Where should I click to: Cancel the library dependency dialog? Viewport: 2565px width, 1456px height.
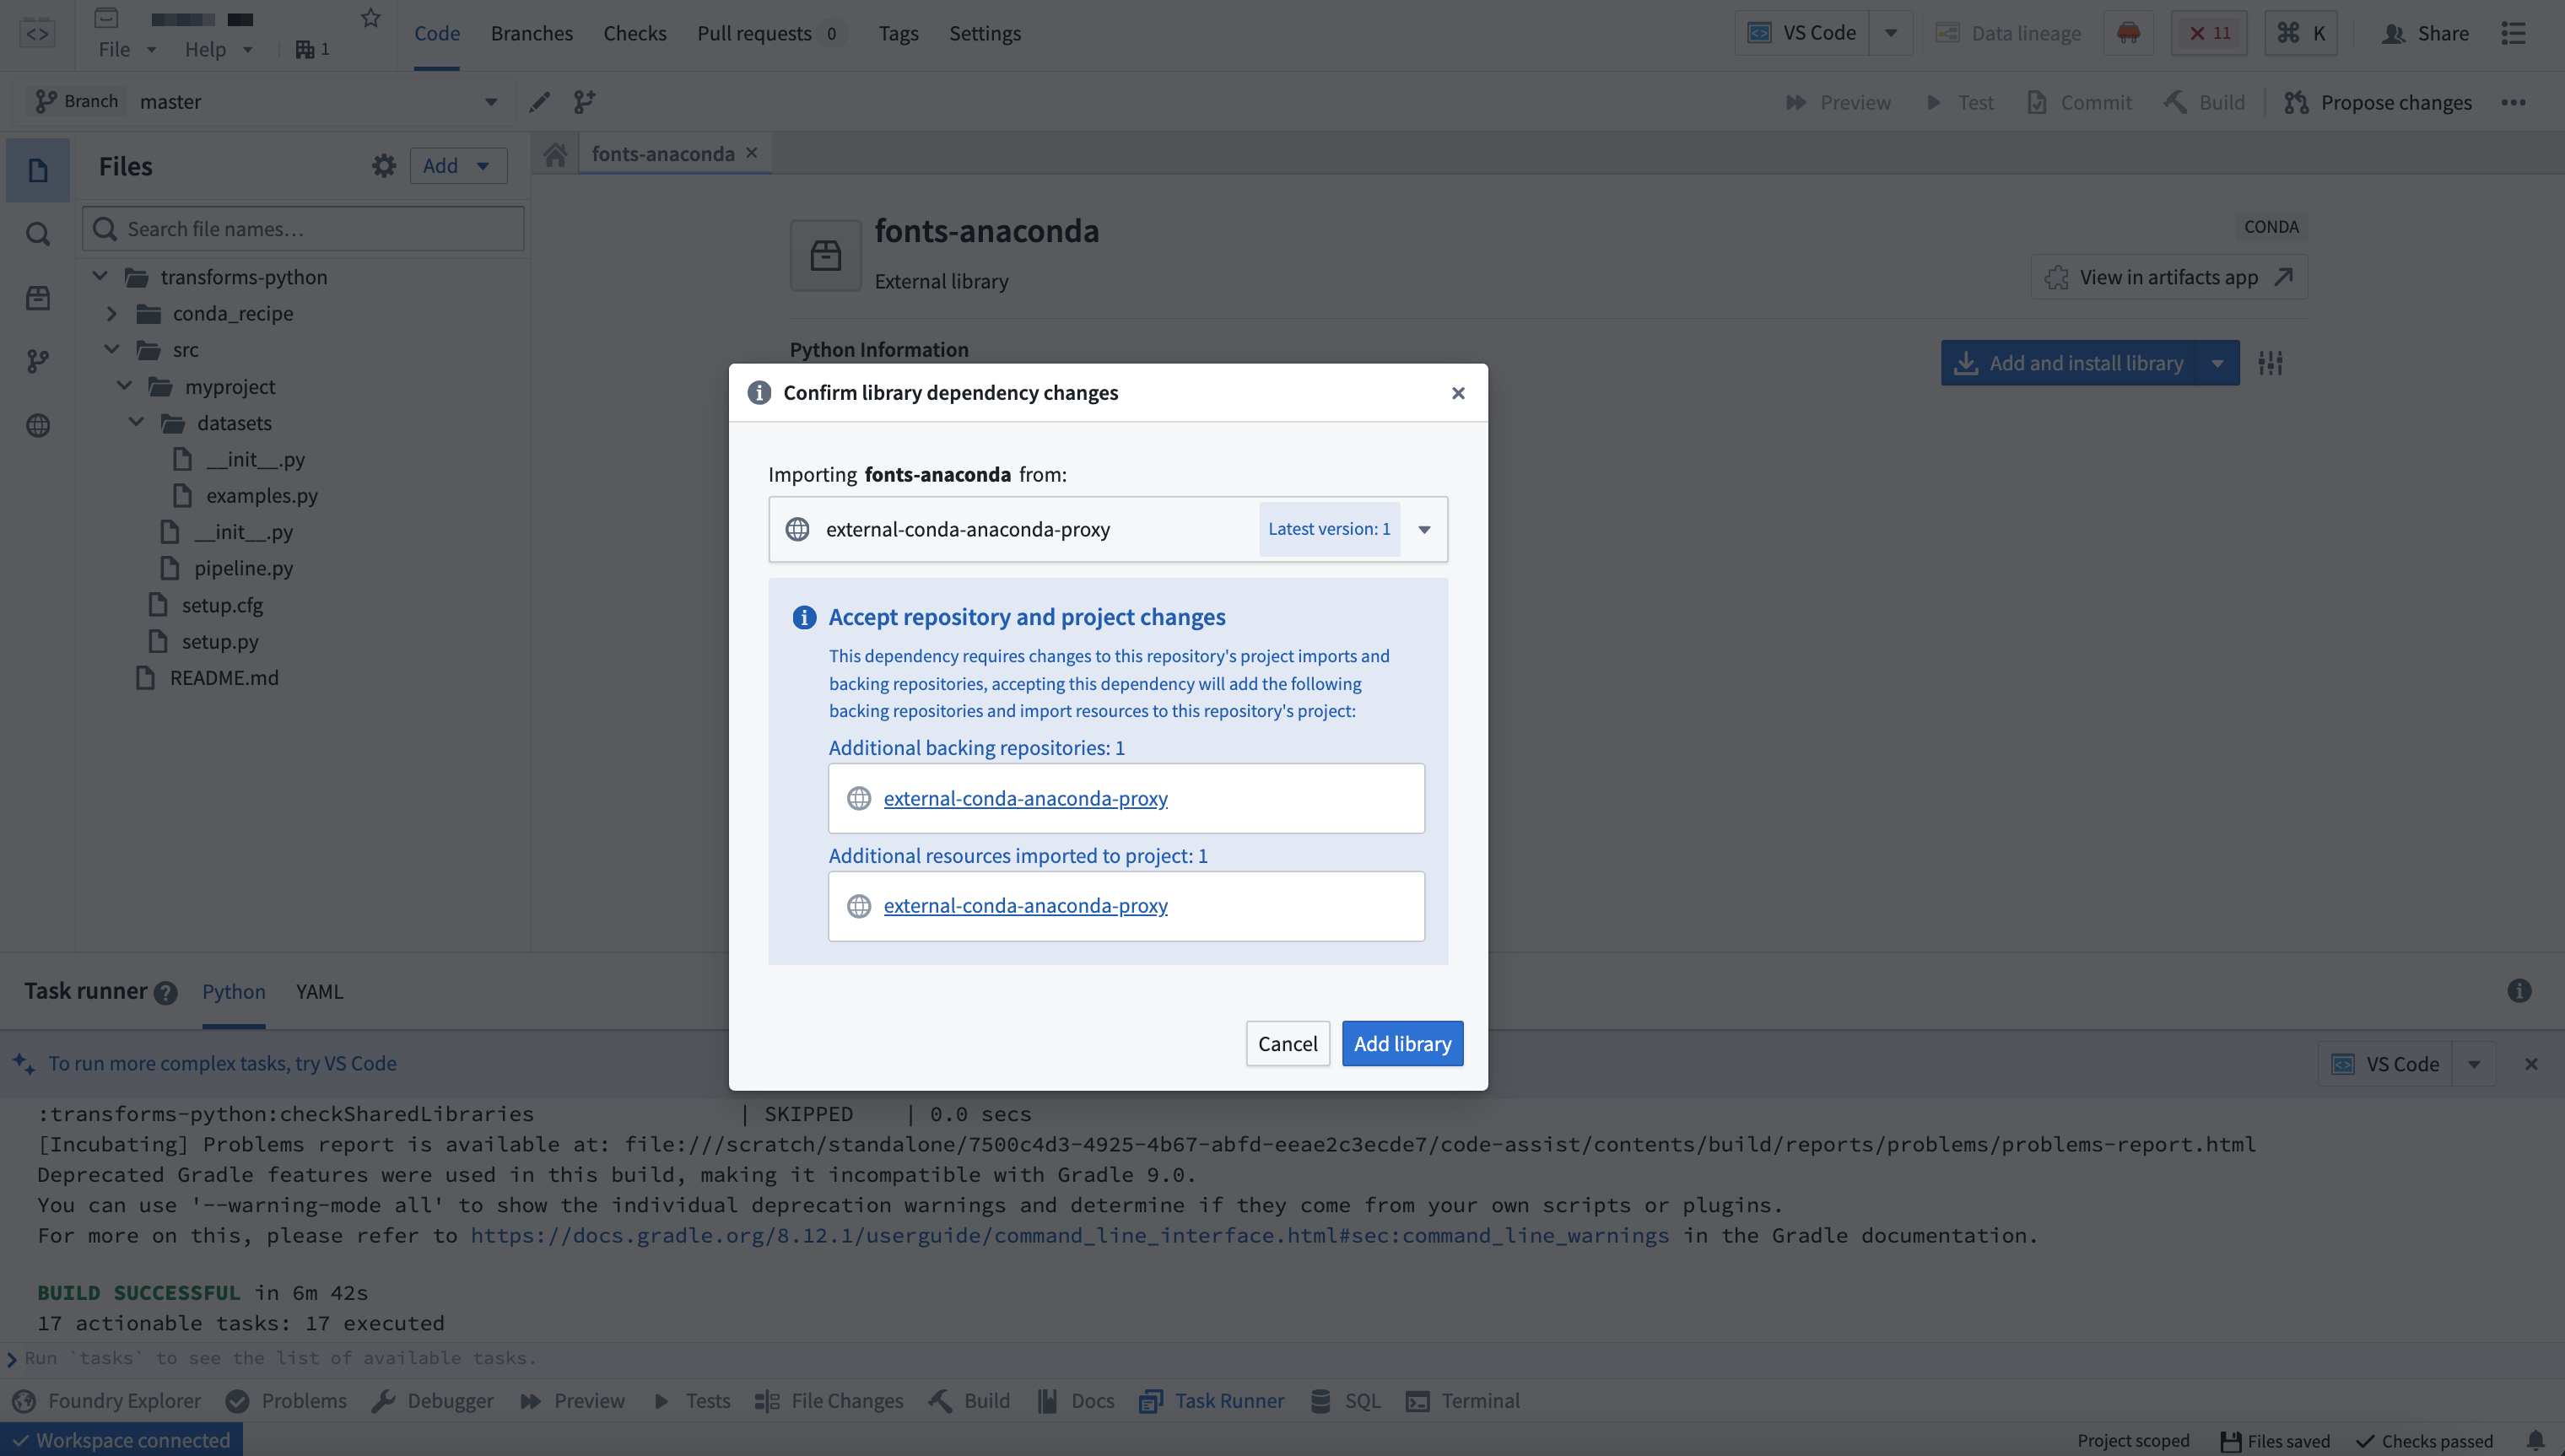[1288, 1043]
